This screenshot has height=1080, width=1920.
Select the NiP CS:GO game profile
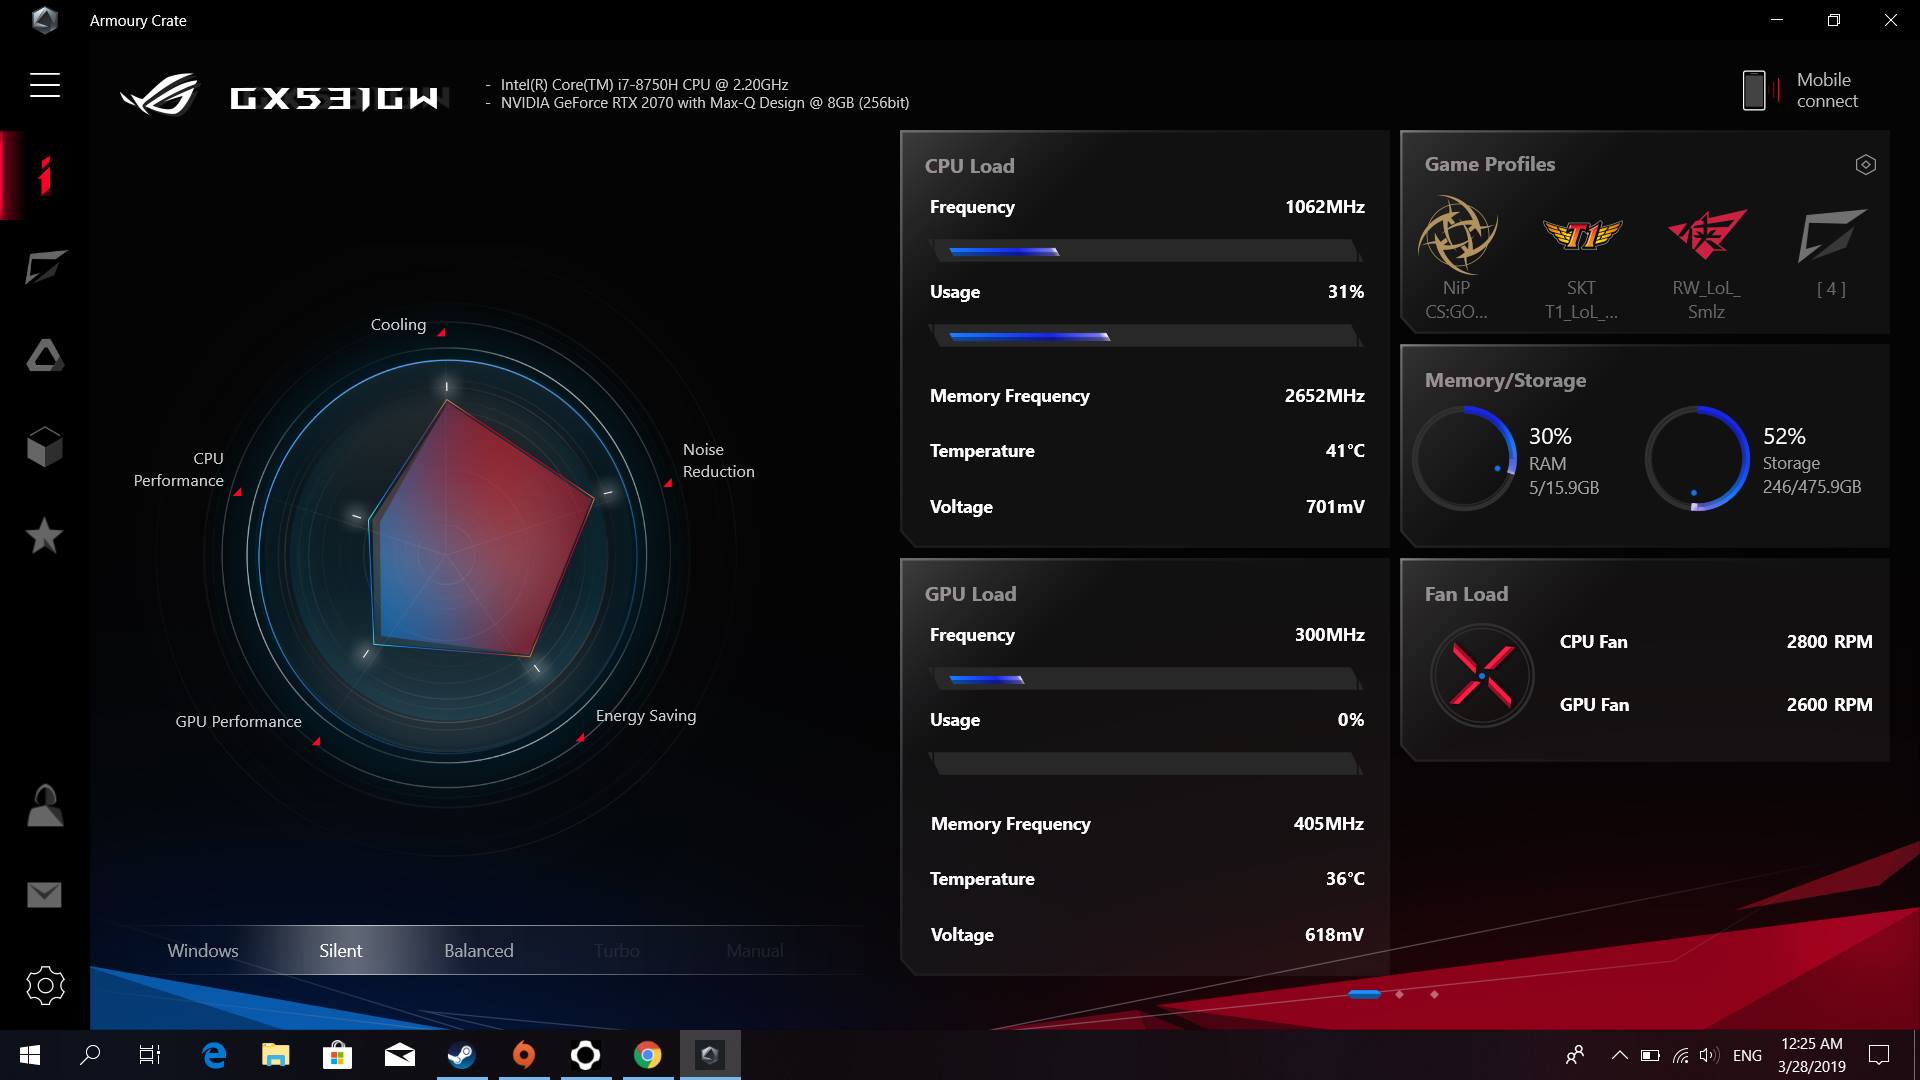point(1457,258)
